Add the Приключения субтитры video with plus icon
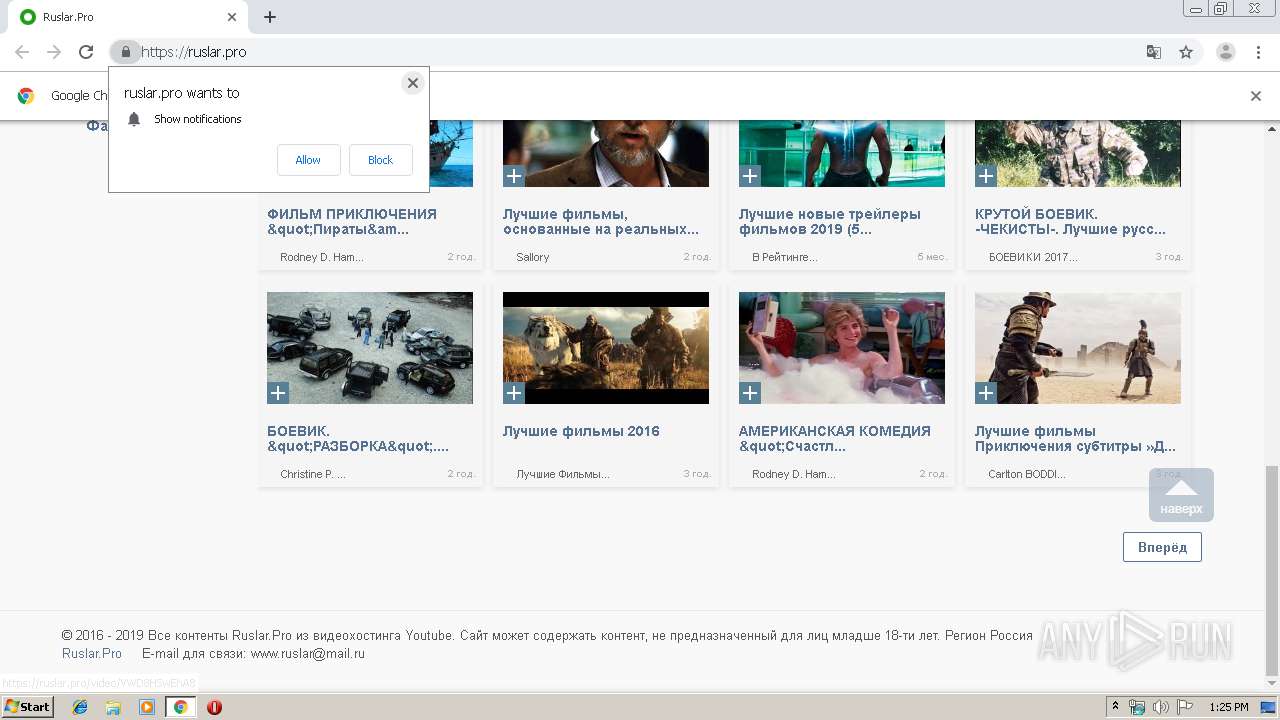The image size is (1280, 720). 986,393
